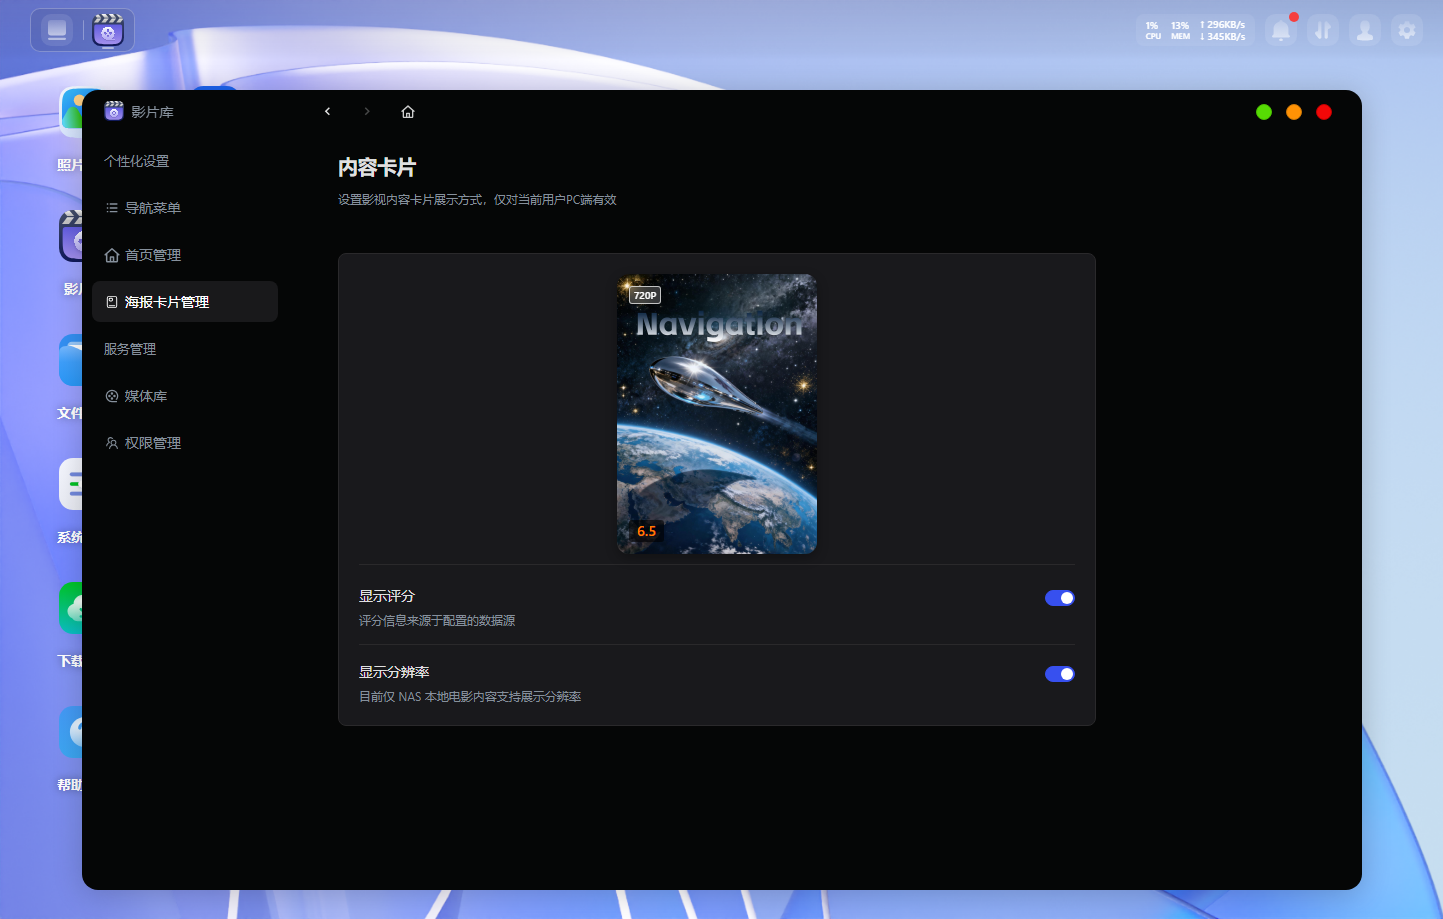Click the 影片库 app logo in the window title
Image resolution: width=1443 pixels, height=919 pixels.
tap(114, 111)
